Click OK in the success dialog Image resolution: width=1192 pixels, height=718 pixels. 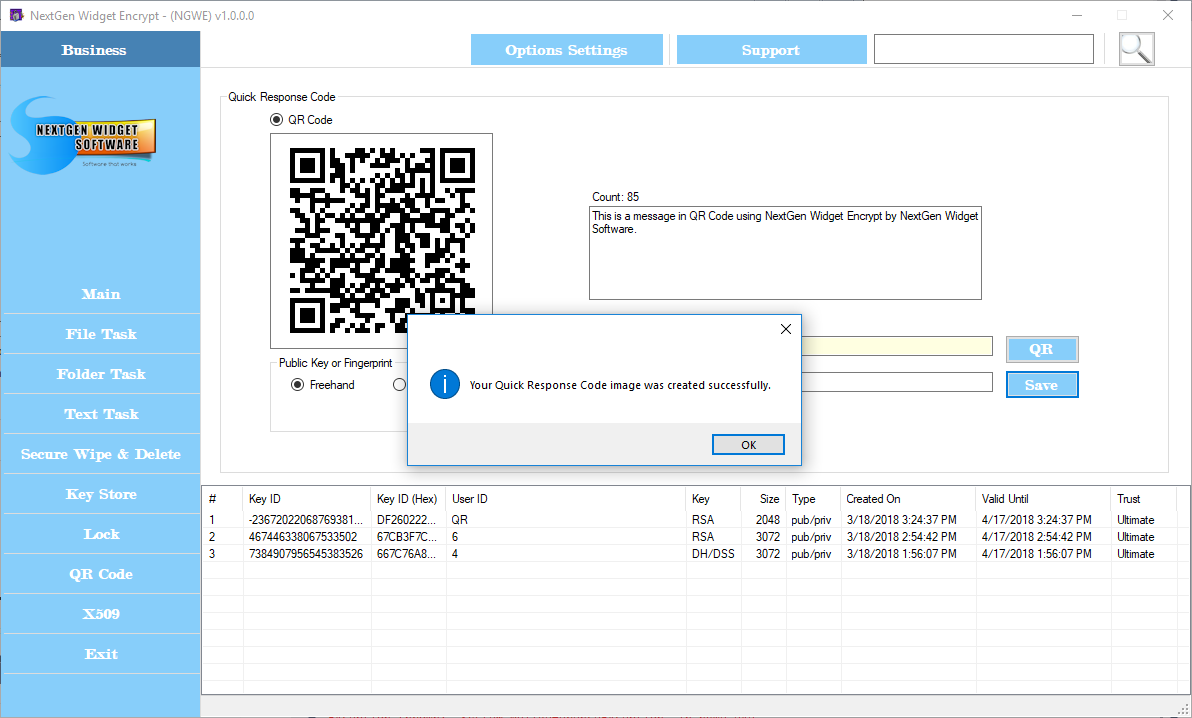tap(748, 444)
